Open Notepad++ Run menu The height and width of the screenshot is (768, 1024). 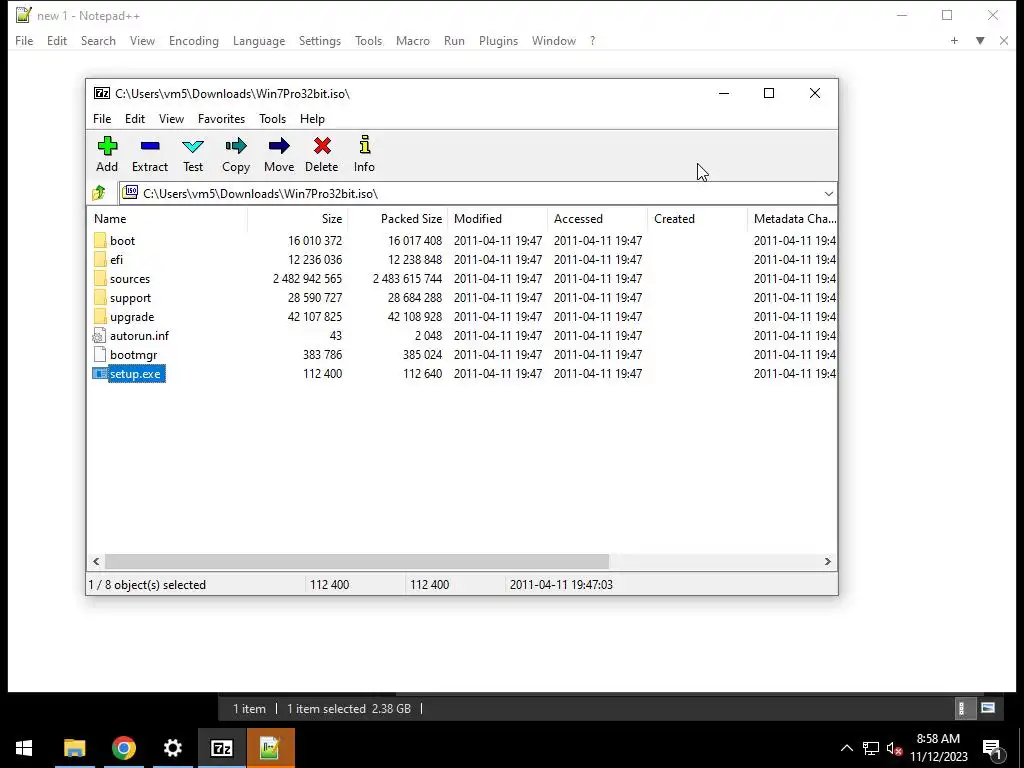pyautogui.click(x=455, y=40)
